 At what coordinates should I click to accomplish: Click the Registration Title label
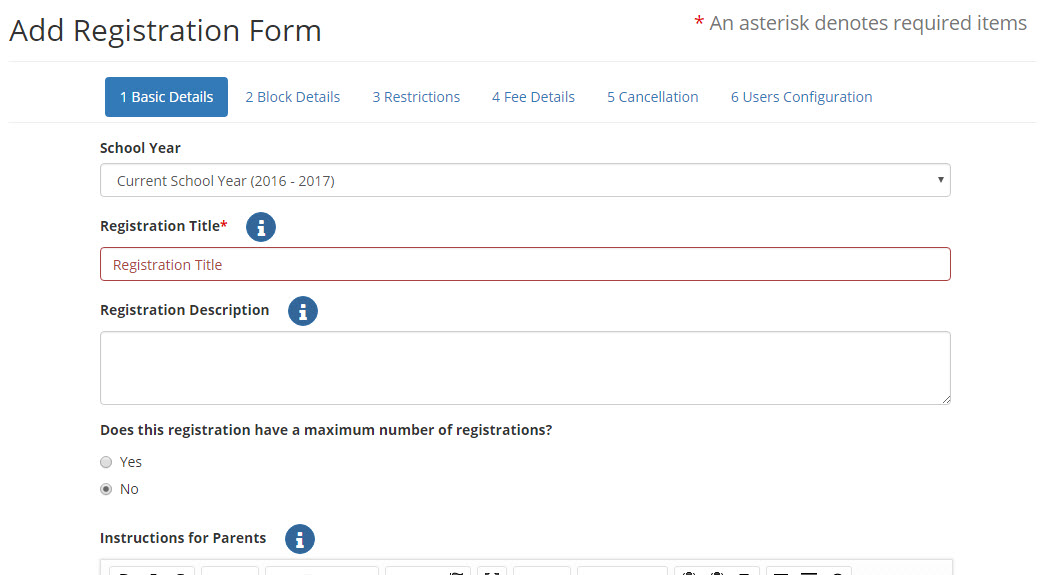coord(164,226)
